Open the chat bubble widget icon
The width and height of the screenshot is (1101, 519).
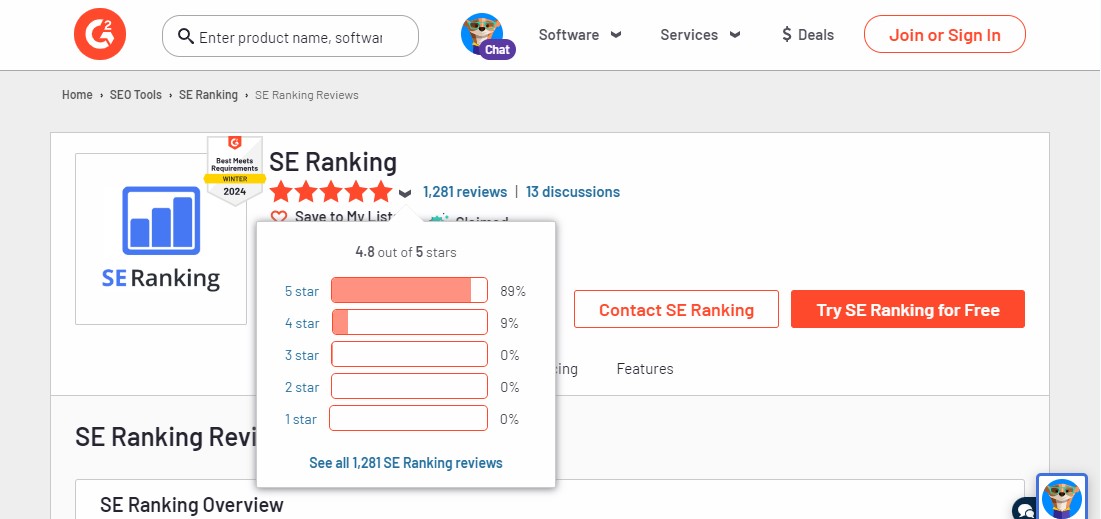[x=1024, y=508]
